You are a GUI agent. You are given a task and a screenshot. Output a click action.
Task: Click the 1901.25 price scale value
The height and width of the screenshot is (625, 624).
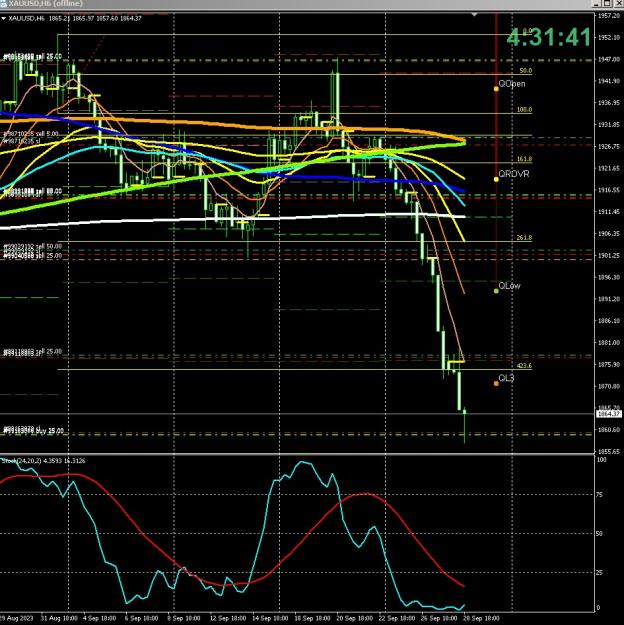(609, 255)
